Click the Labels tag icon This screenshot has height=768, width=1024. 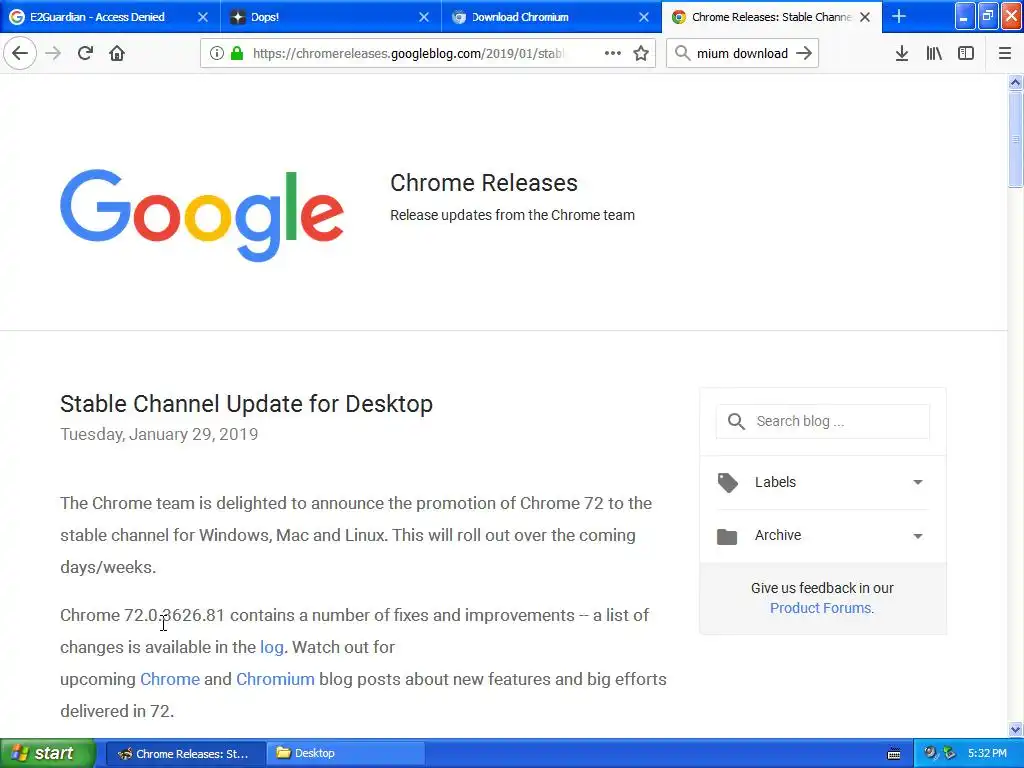728,483
